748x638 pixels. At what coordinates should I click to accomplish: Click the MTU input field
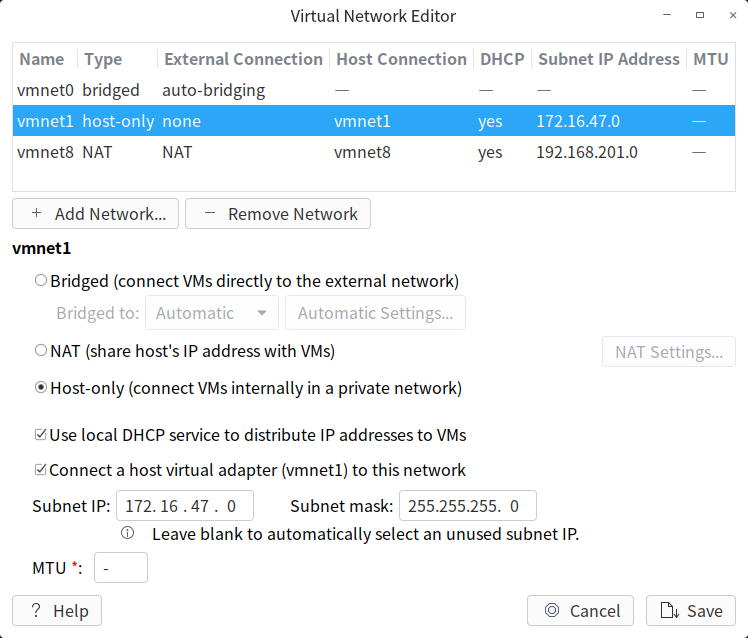[x=121, y=569]
